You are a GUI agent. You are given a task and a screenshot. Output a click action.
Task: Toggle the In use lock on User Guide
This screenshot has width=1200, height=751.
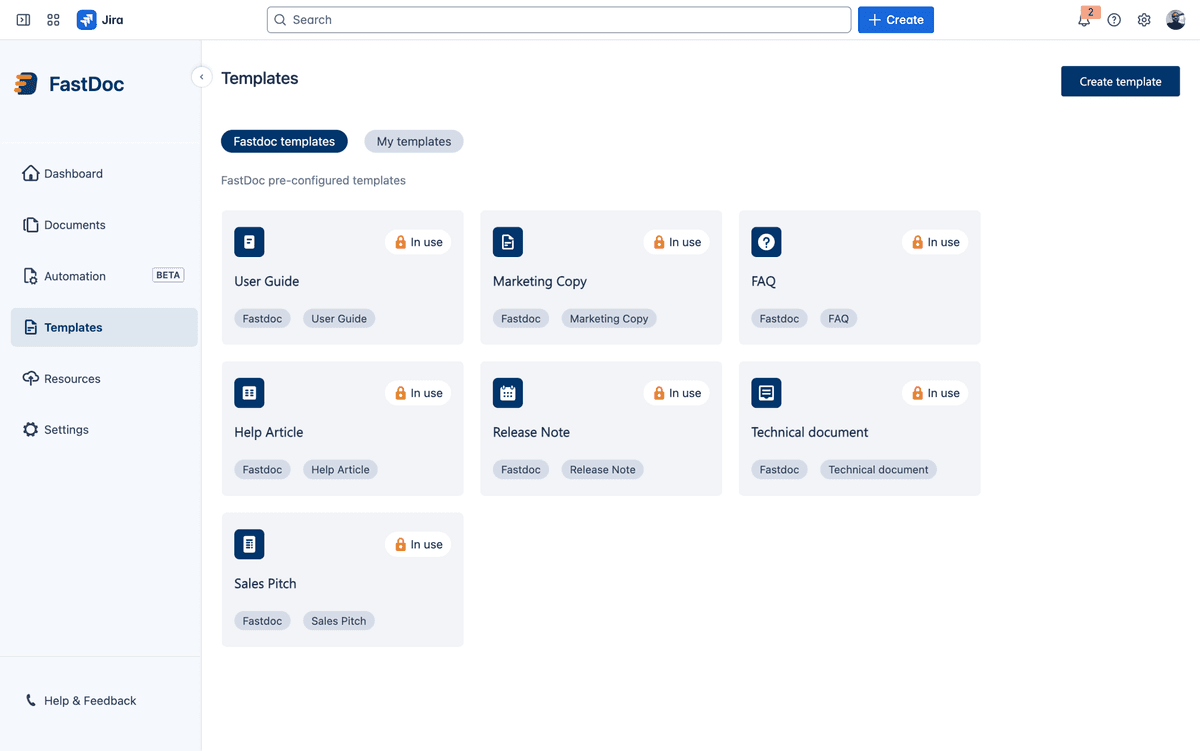pos(417,241)
